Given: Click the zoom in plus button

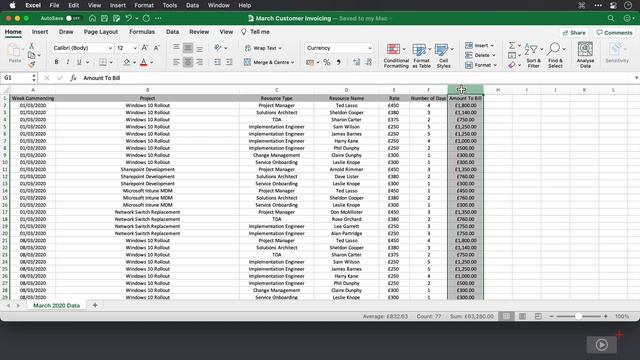Looking at the screenshot, I should tap(606, 316).
